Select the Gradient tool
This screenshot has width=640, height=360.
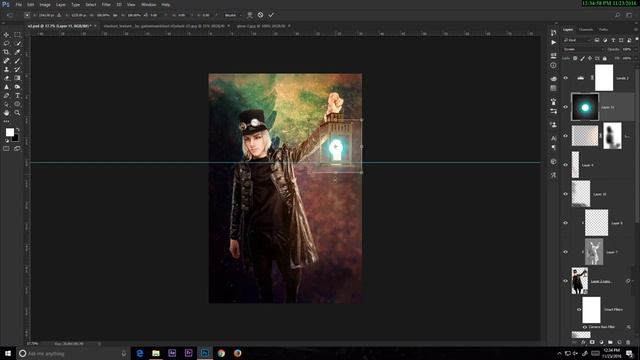(17, 78)
